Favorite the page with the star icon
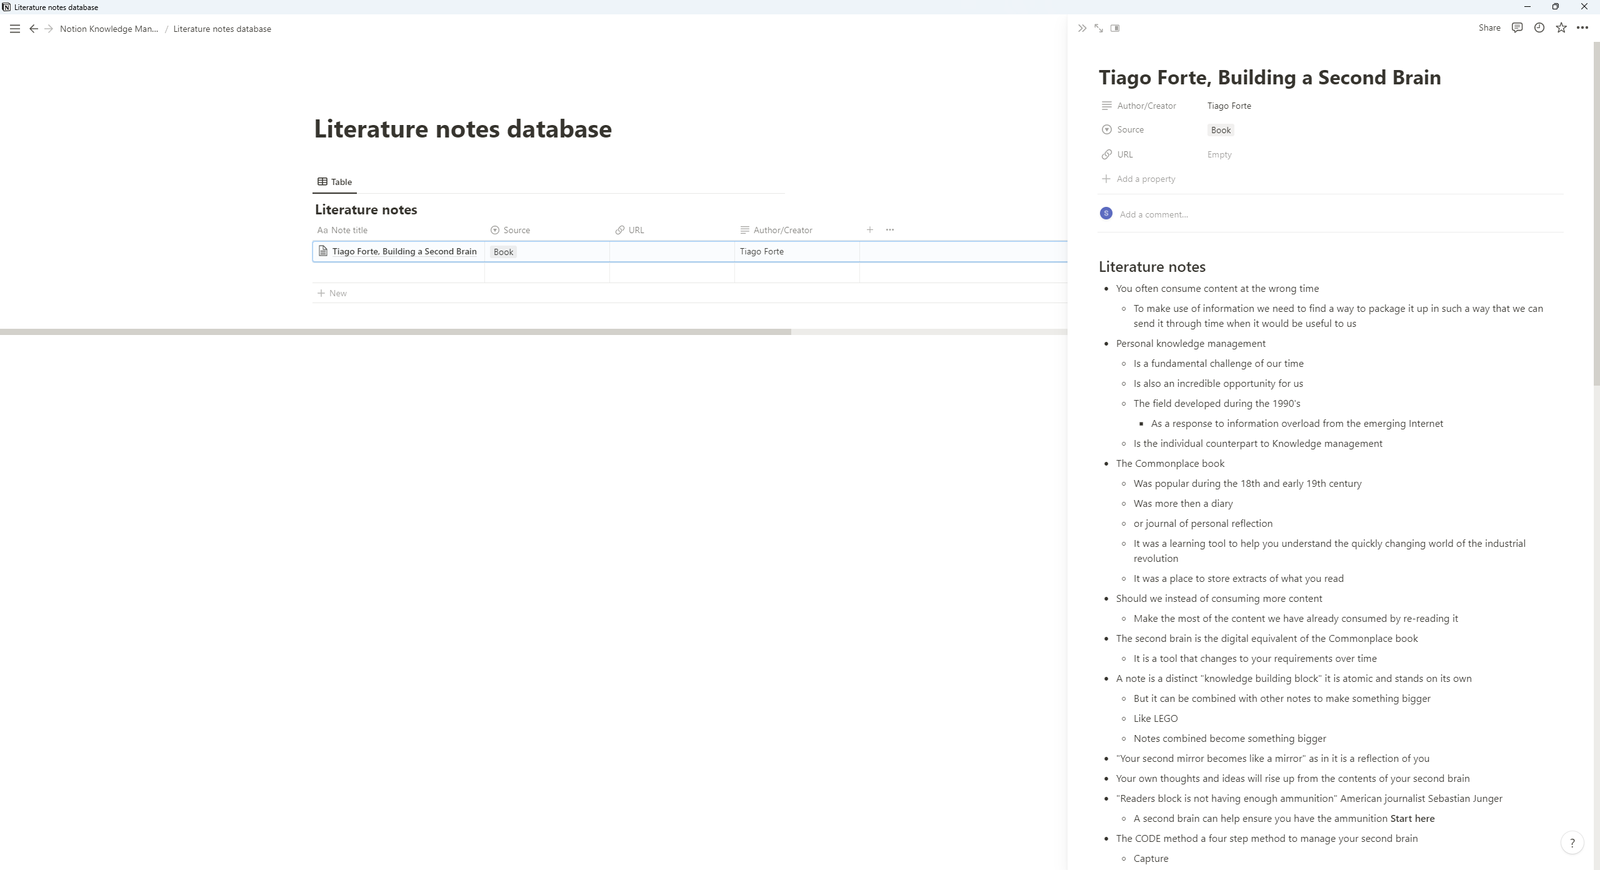This screenshot has width=1600, height=870. [x=1561, y=28]
